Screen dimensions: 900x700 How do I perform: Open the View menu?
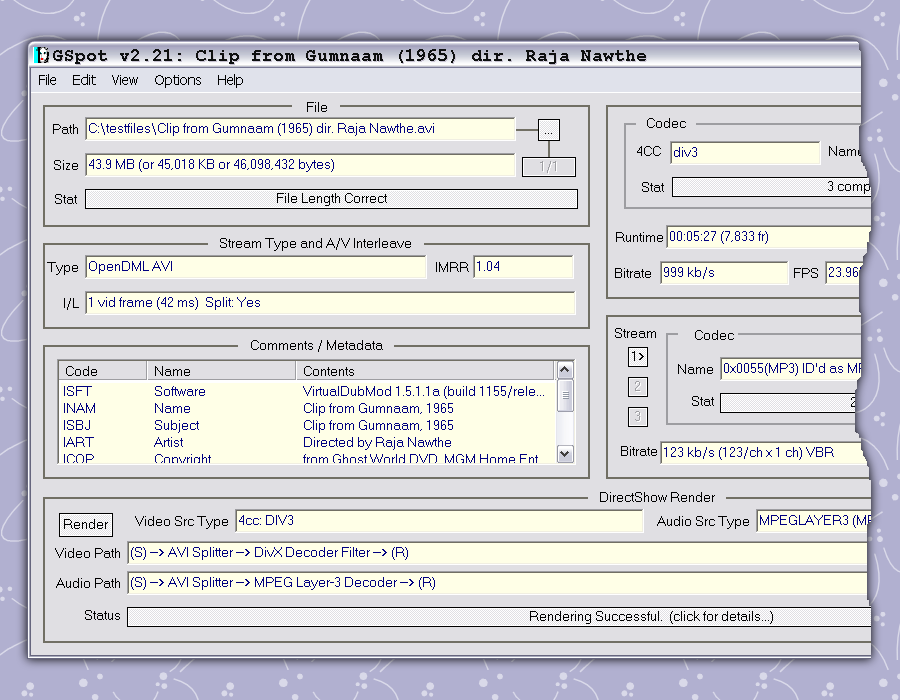coord(125,80)
